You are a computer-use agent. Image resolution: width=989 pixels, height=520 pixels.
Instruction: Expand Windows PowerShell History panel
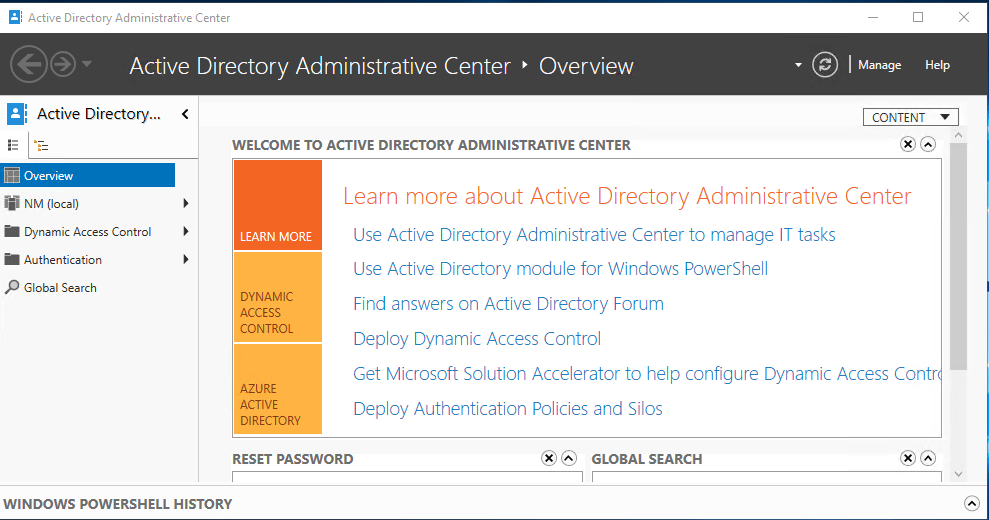point(972,504)
